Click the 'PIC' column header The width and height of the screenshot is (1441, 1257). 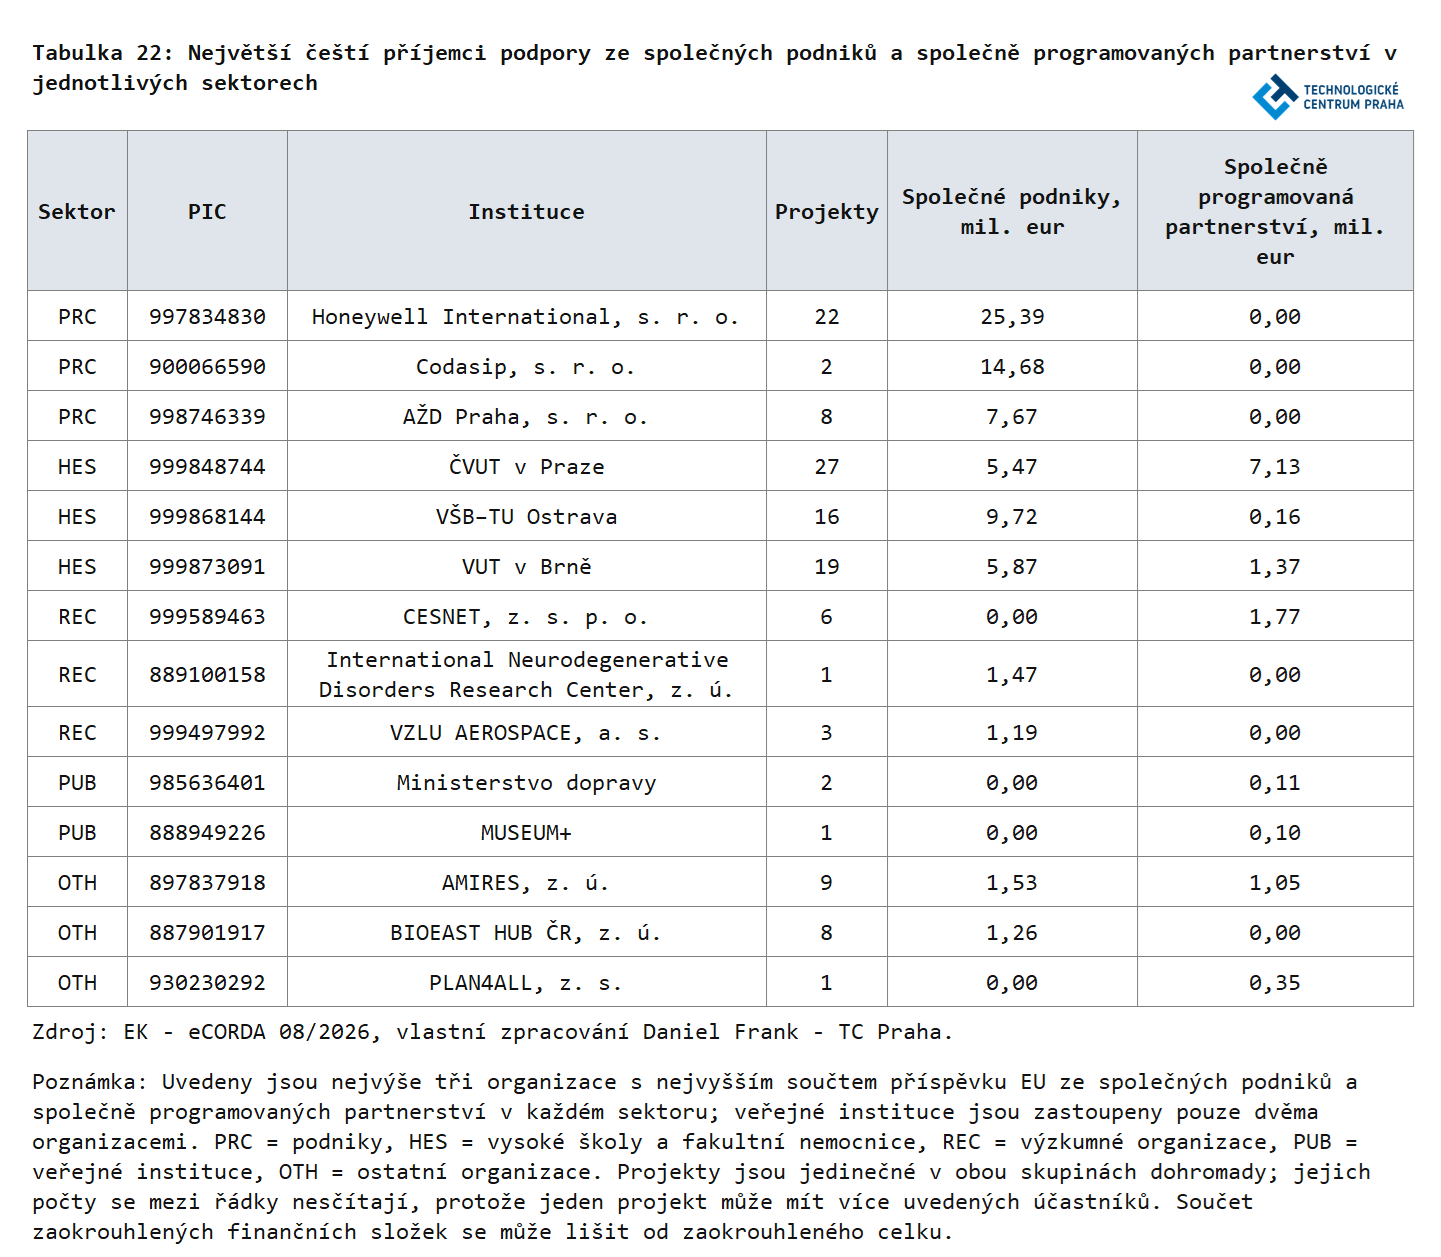(207, 211)
